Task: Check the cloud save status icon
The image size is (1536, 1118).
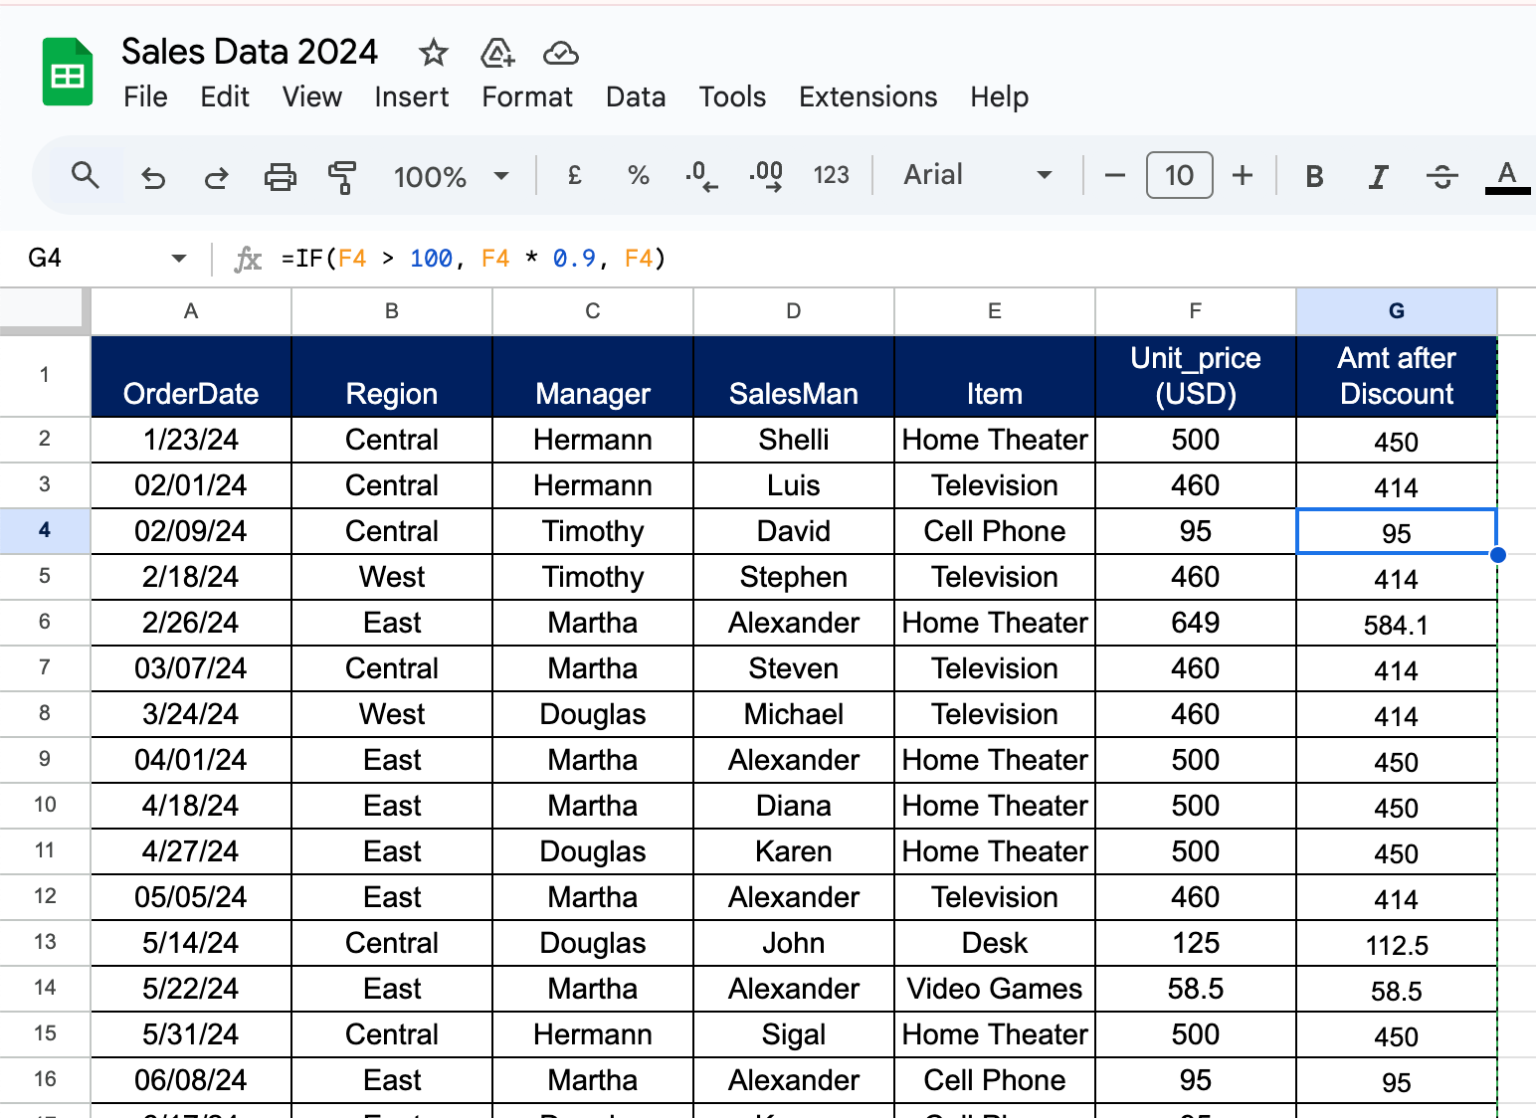Action: tap(561, 54)
